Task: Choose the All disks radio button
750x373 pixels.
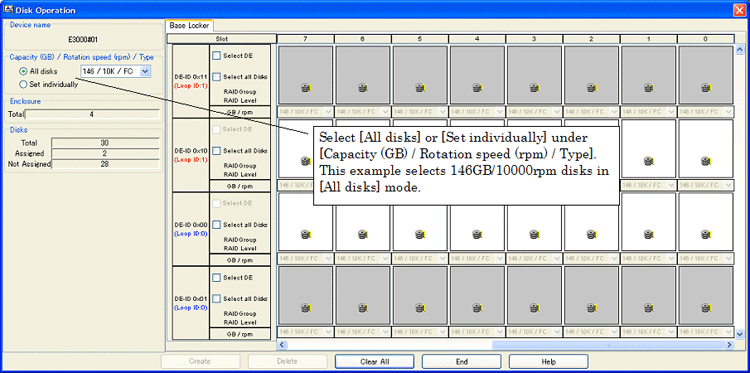Action: [23, 71]
